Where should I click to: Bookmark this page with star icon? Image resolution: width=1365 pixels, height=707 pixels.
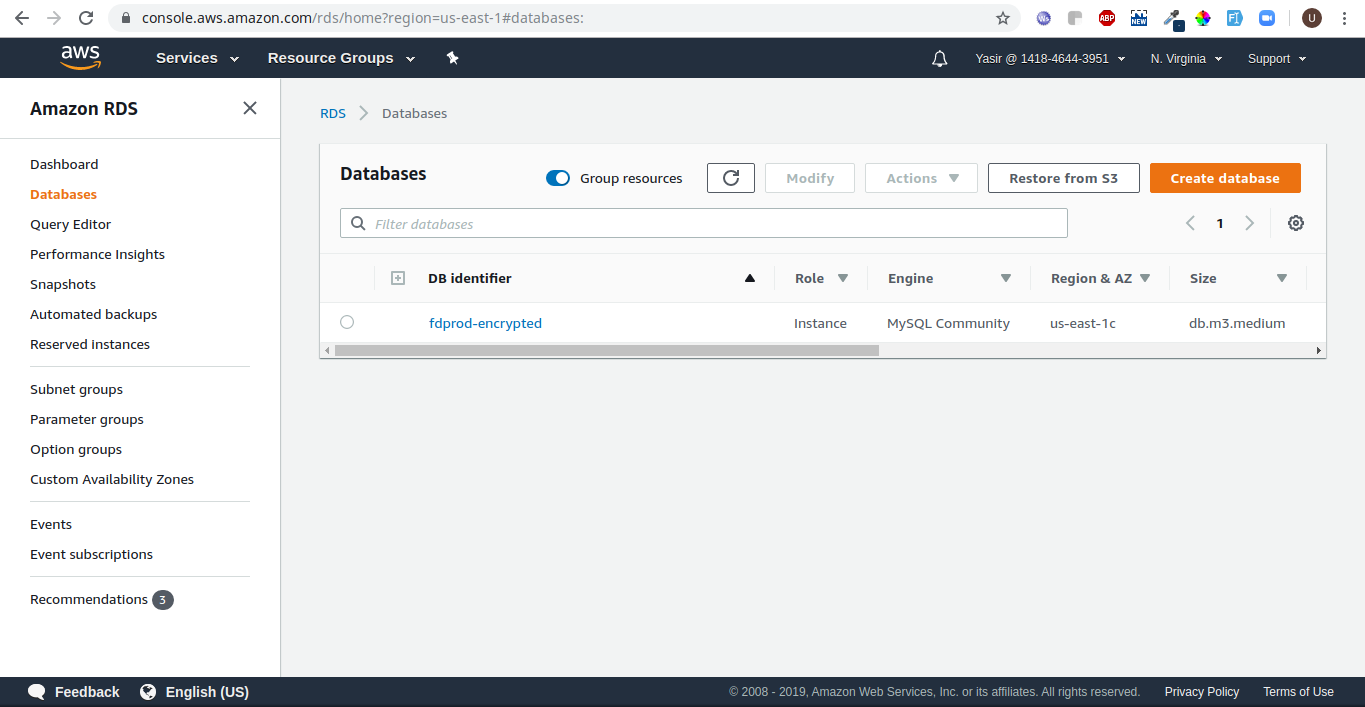click(x=1002, y=18)
